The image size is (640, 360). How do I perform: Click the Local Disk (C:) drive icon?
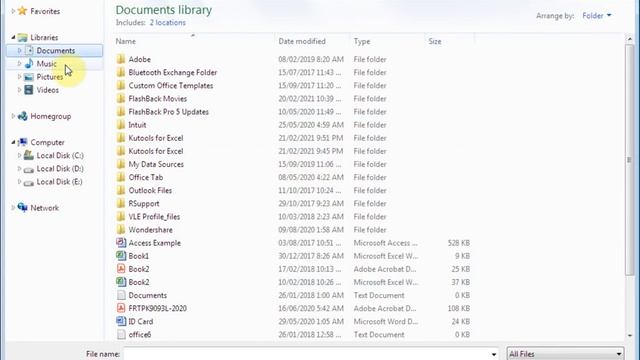[x=29, y=155]
